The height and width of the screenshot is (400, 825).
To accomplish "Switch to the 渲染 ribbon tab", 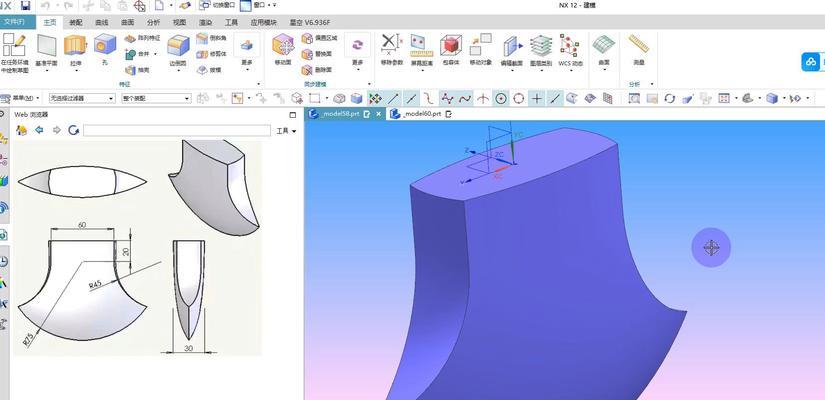I will click(205, 23).
